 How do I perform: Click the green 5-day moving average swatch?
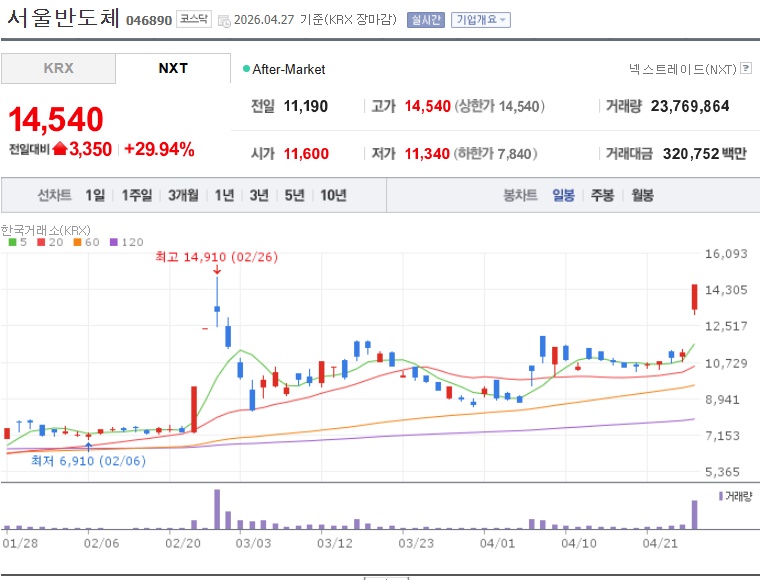[13, 242]
